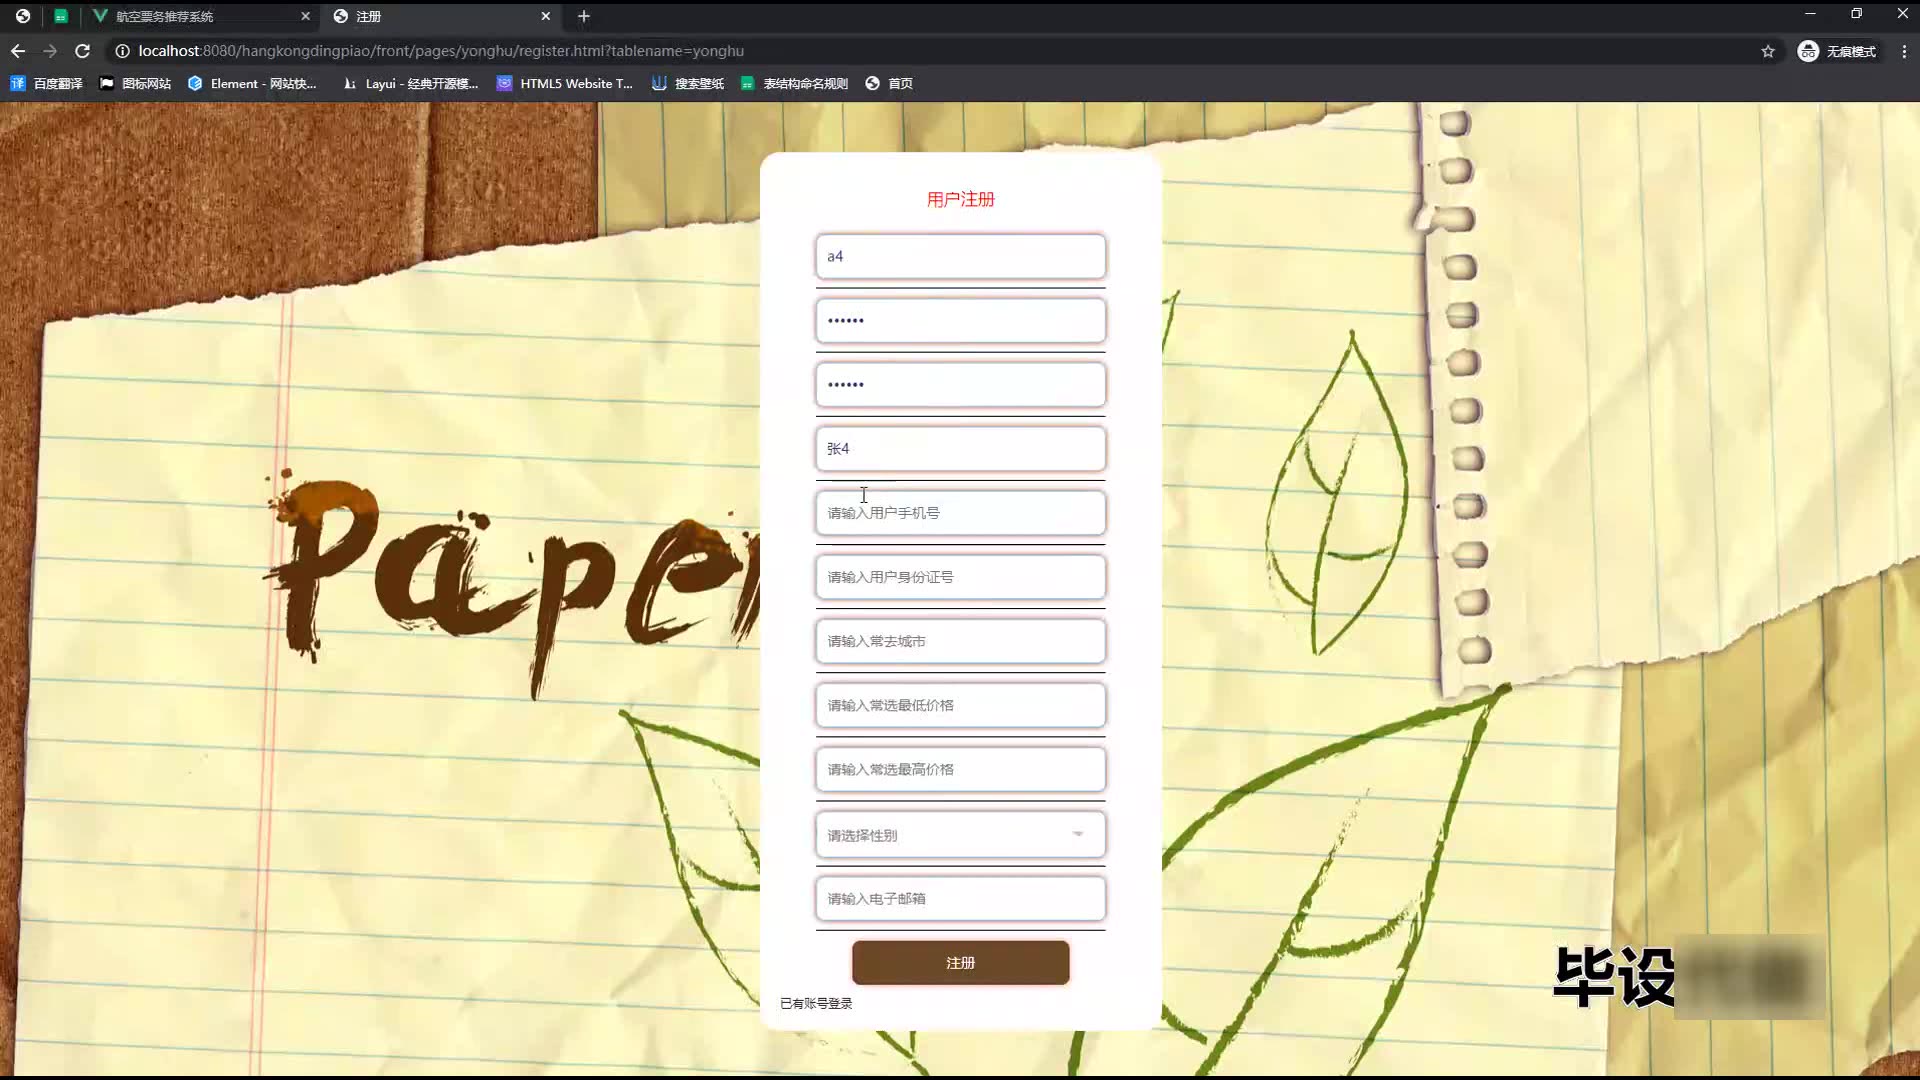This screenshot has width=1920, height=1080.
Task: Reload the current page
Action: point(83,51)
